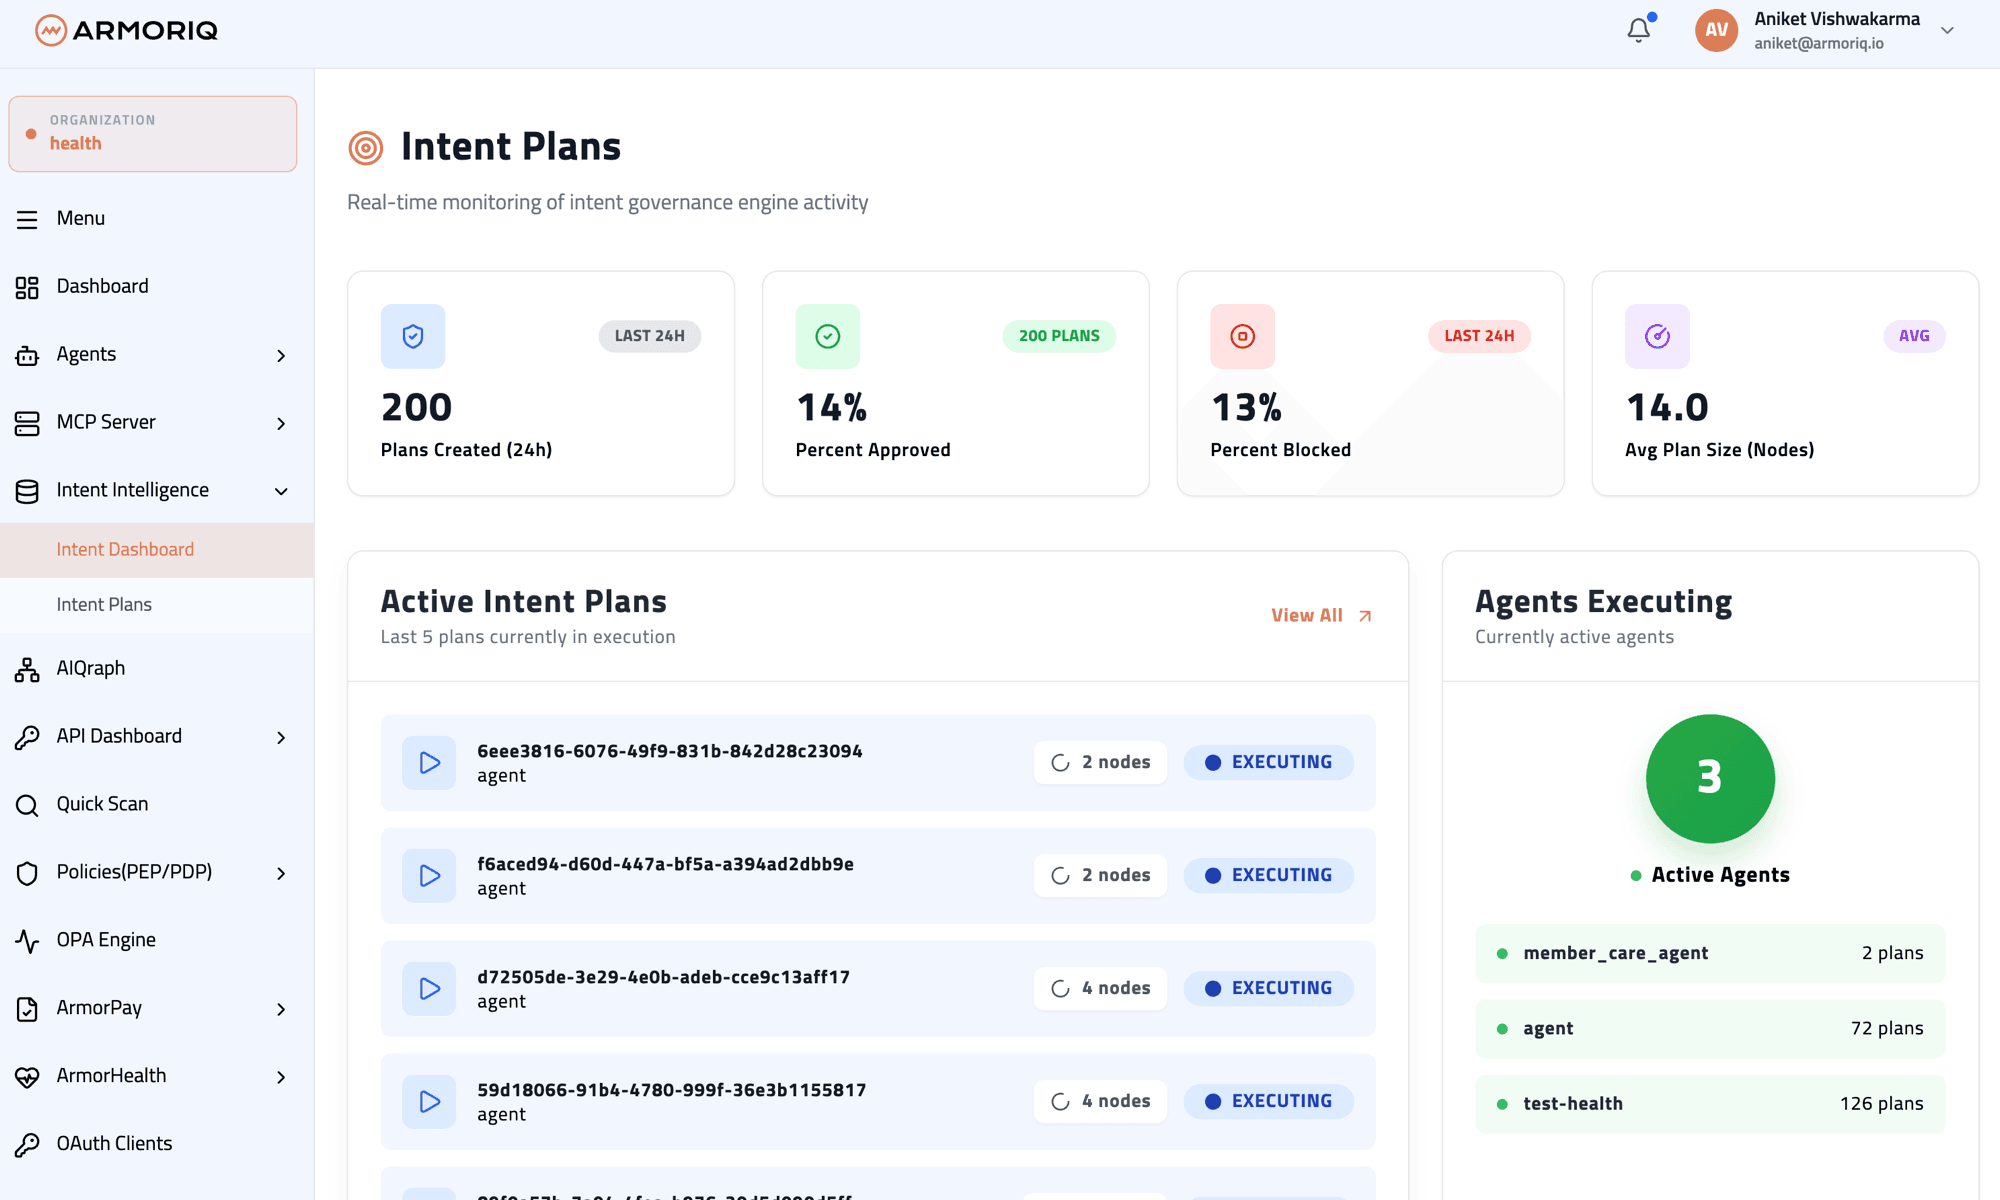This screenshot has width=2000, height=1200.
Task: Click plan ID d72505de-3e29-4e0b-adeb-cce9c13aff17
Action: [663, 977]
